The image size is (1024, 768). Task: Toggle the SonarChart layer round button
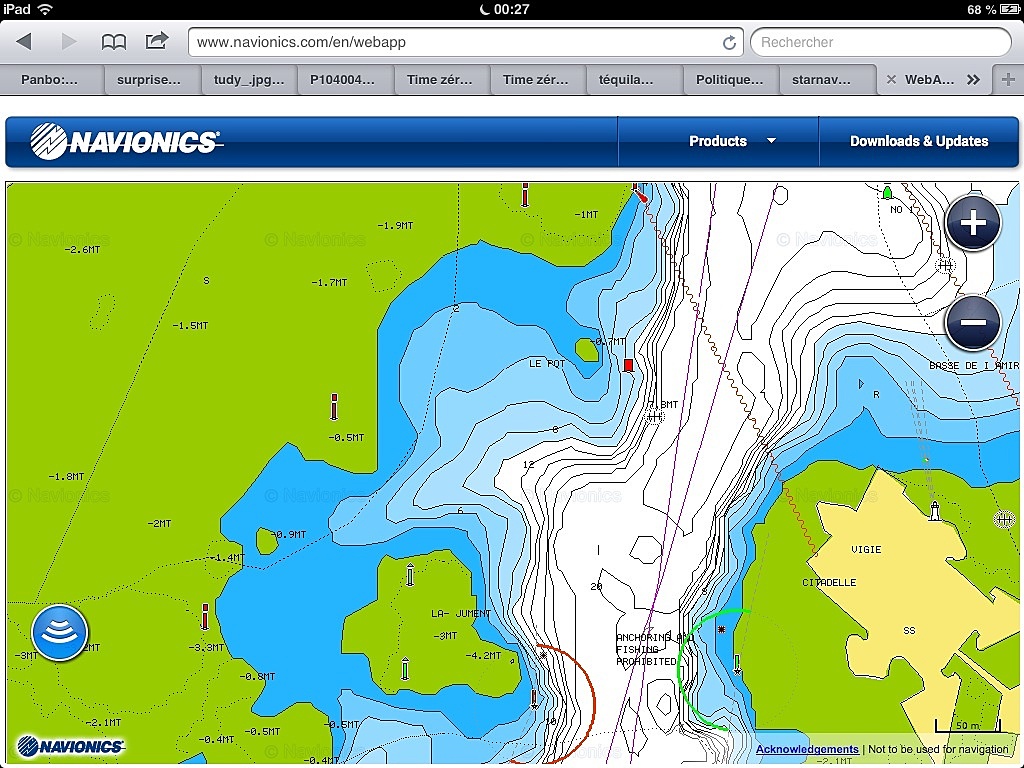(x=59, y=632)
